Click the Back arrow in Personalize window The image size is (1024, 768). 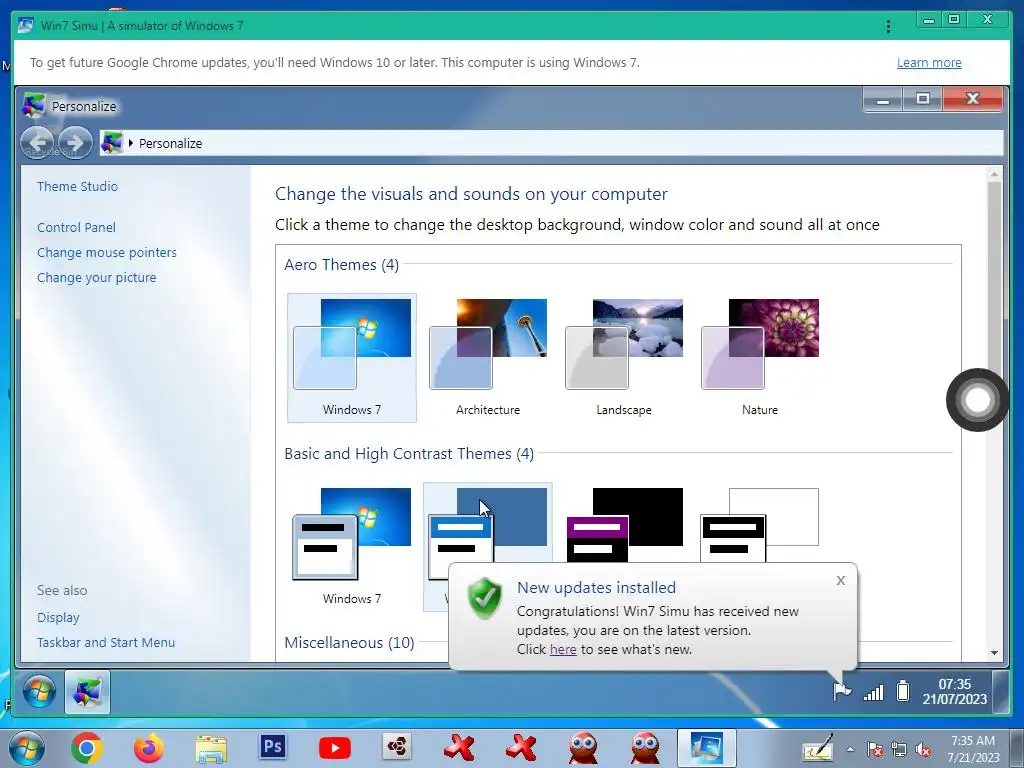38,142
